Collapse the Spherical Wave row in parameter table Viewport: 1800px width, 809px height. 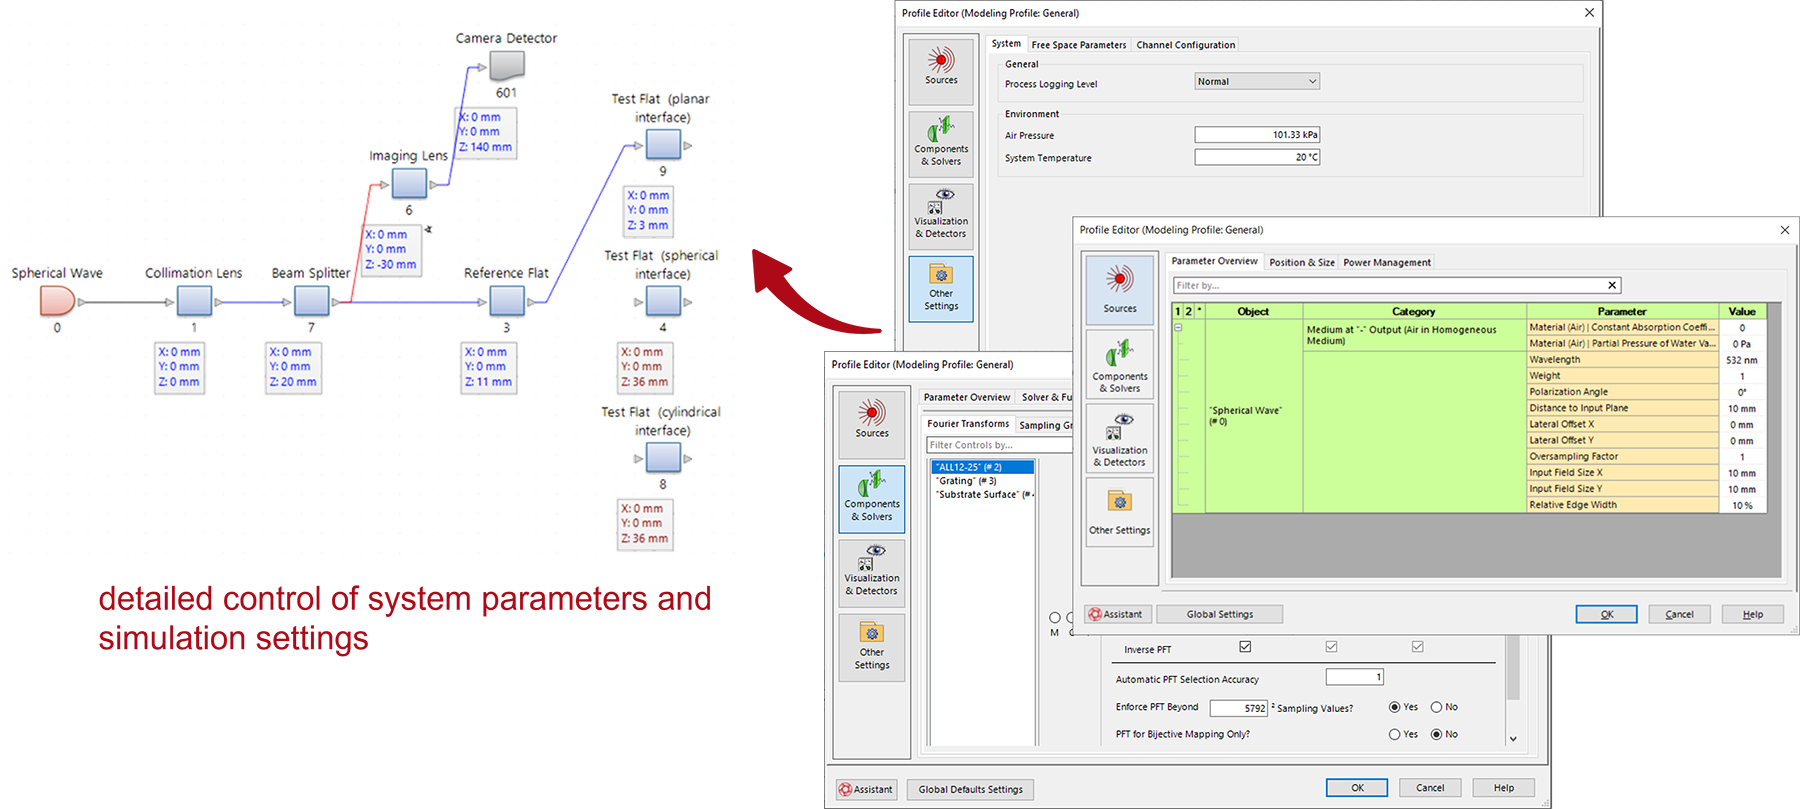(x=1178, y=328)
